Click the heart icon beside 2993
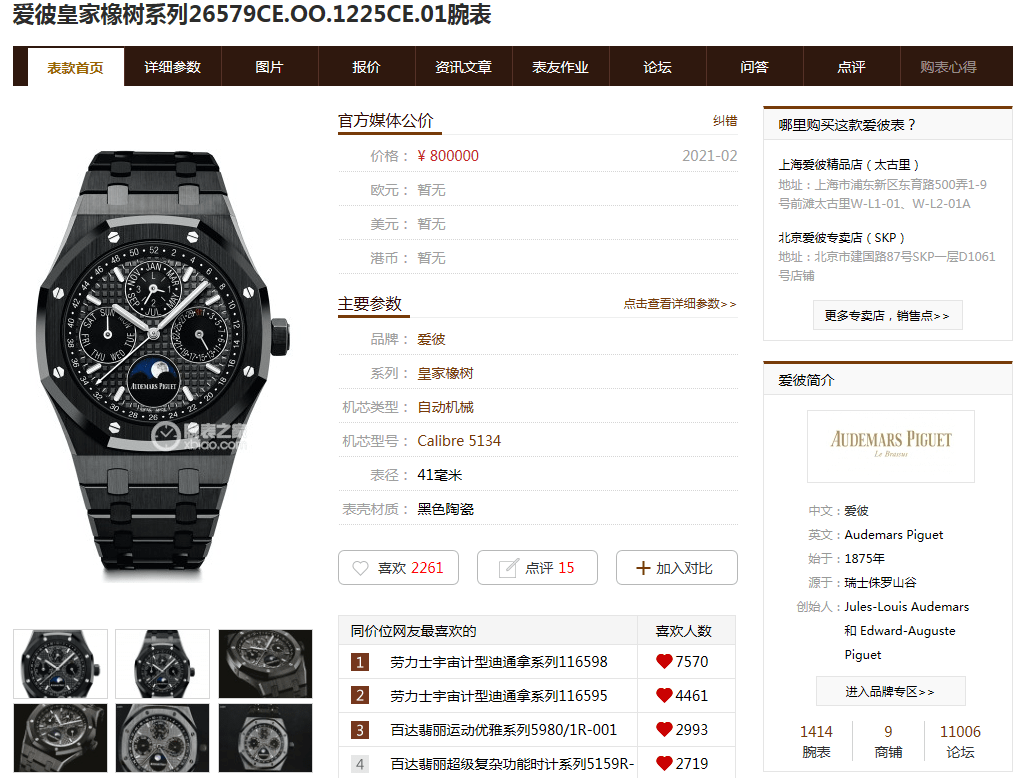This screenshot has width=1025, height=778. point(664,730)
